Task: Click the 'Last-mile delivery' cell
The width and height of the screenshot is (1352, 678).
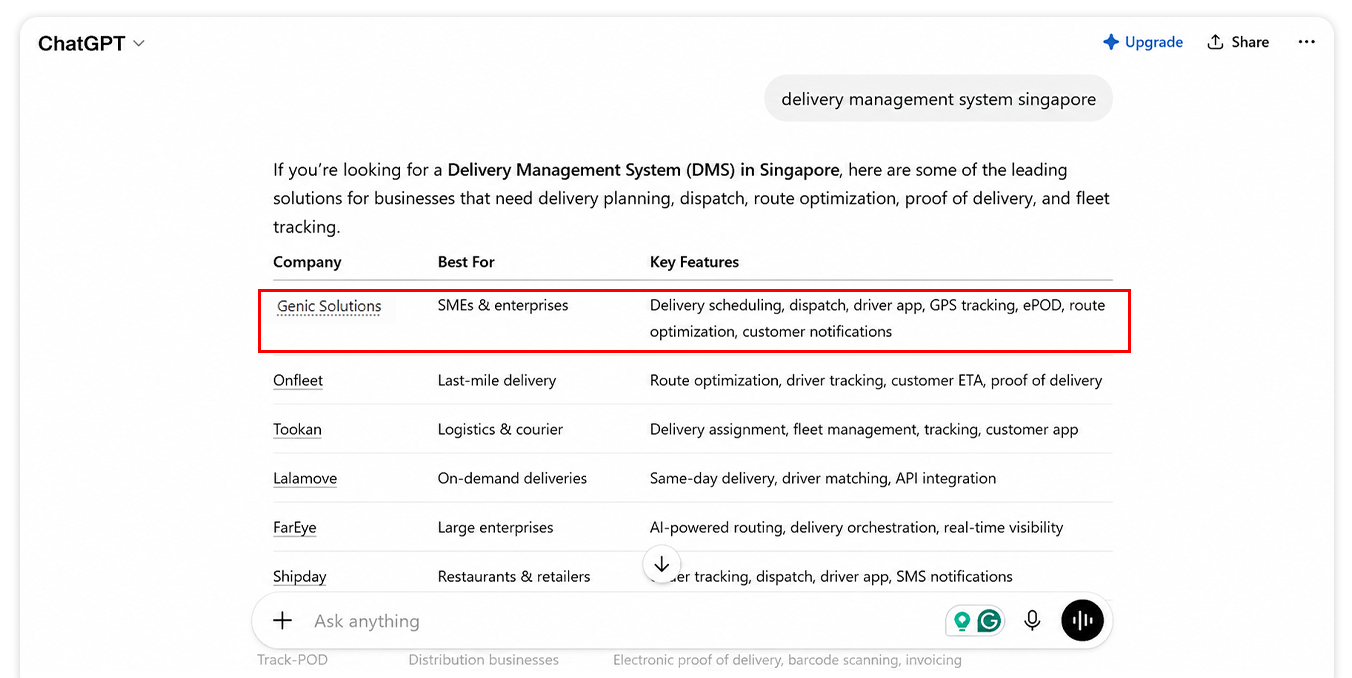Action: point(497,380)
